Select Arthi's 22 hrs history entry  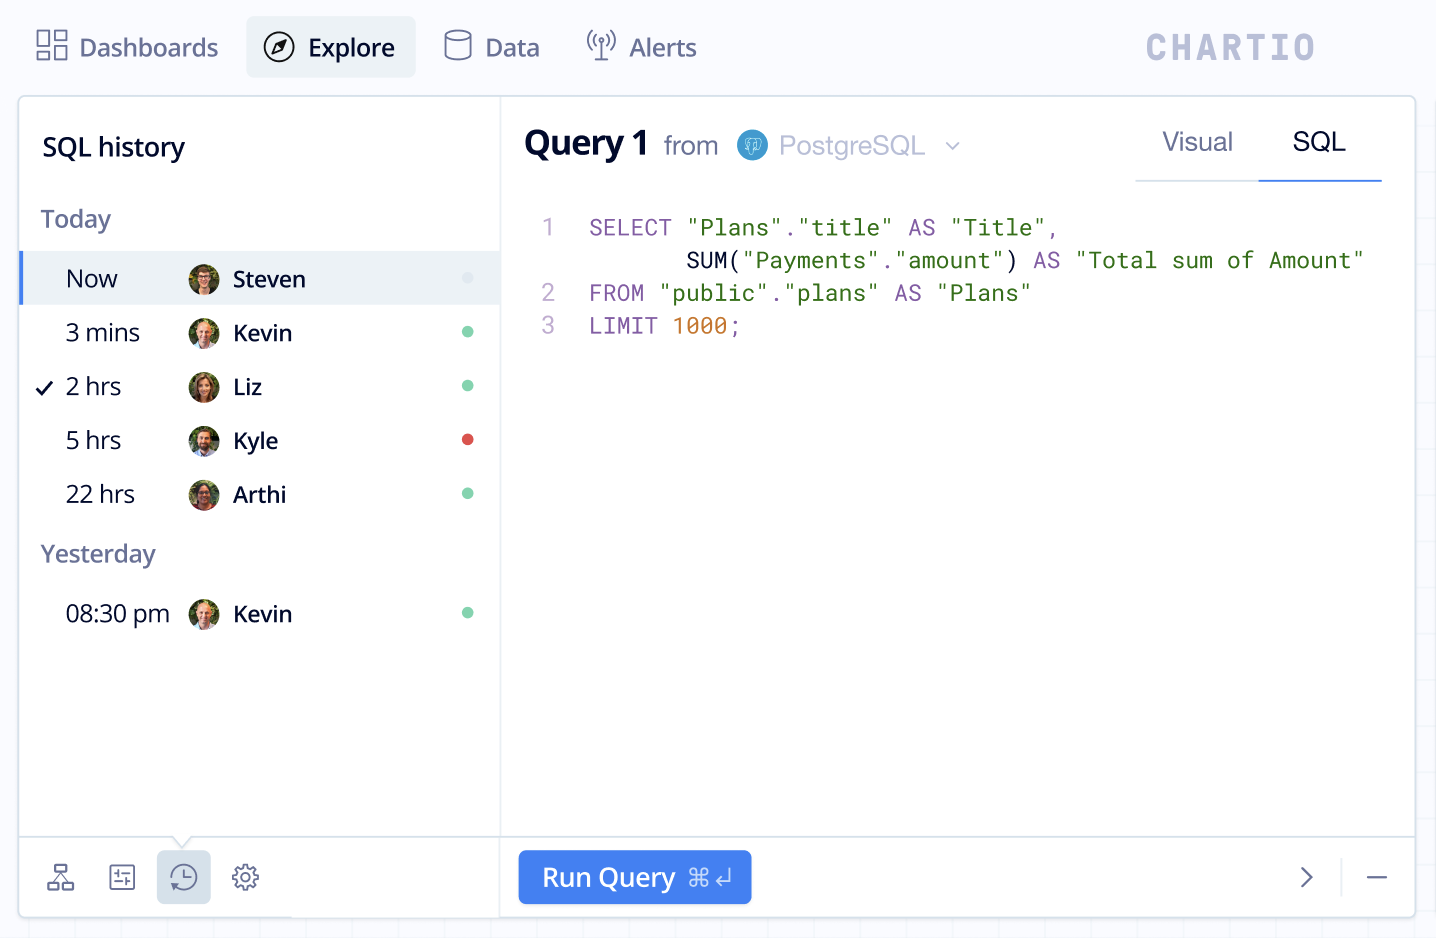pyautogui.click(x=260, y=495)
